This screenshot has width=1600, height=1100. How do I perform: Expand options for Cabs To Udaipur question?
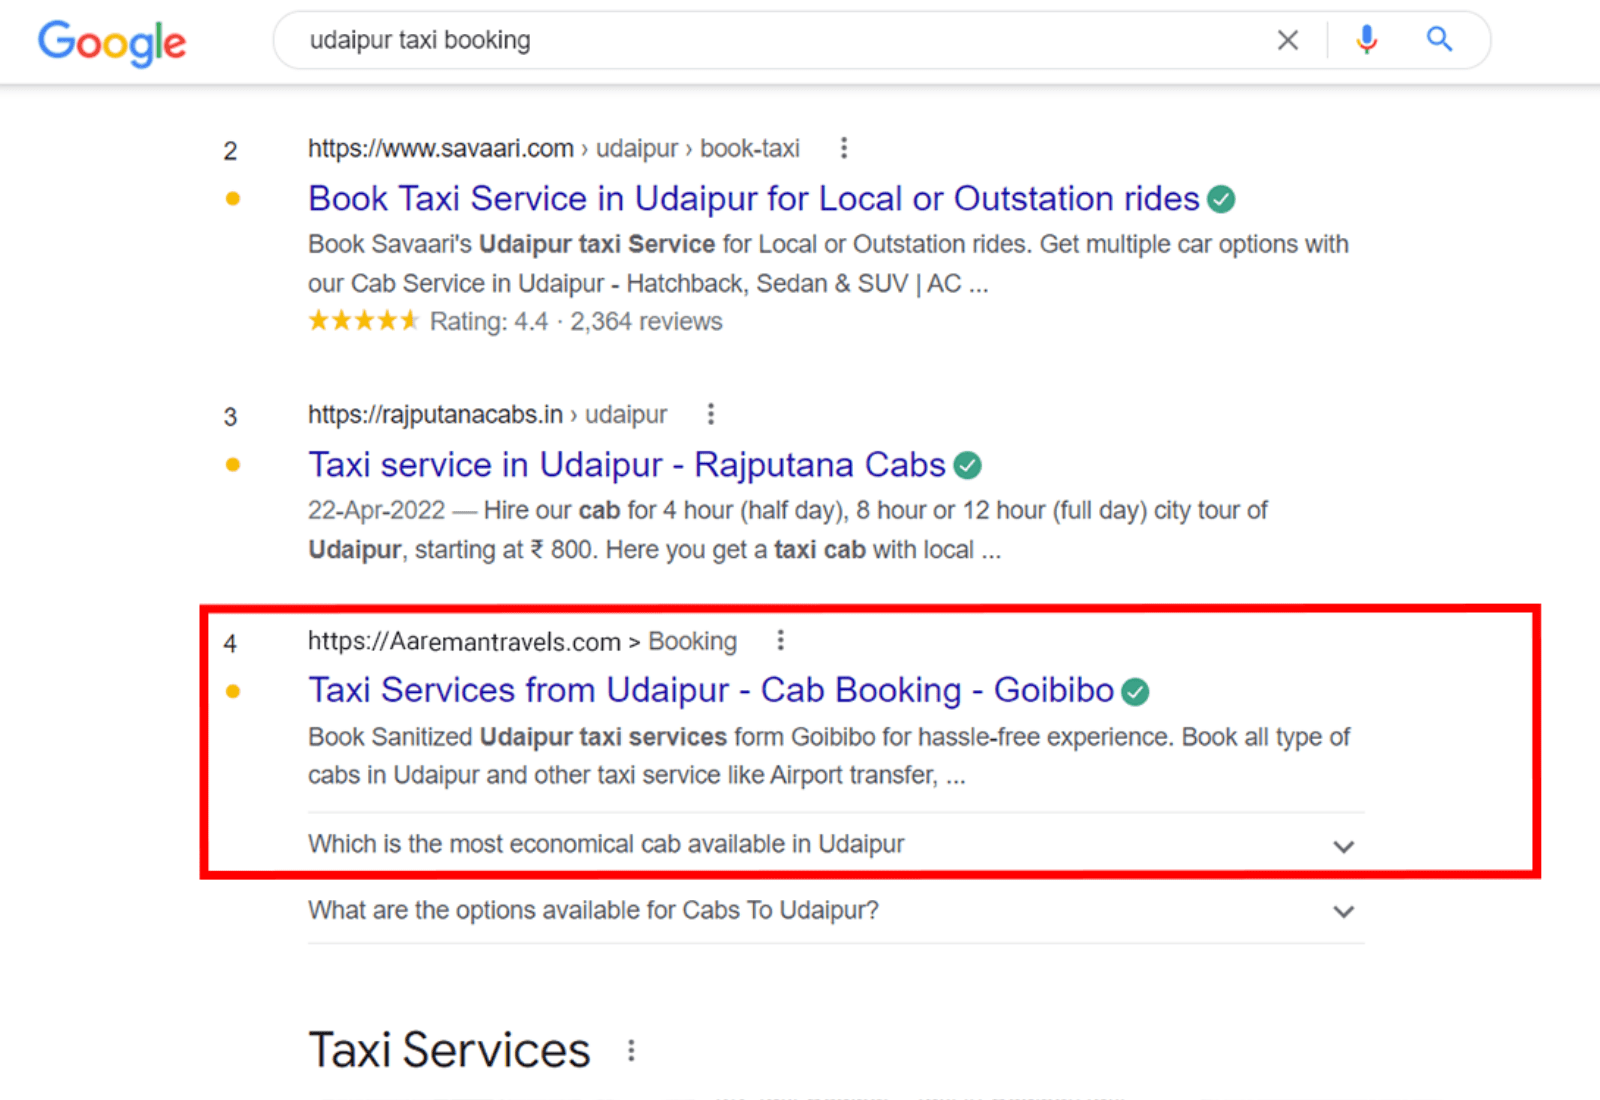tap(1343, 912)
